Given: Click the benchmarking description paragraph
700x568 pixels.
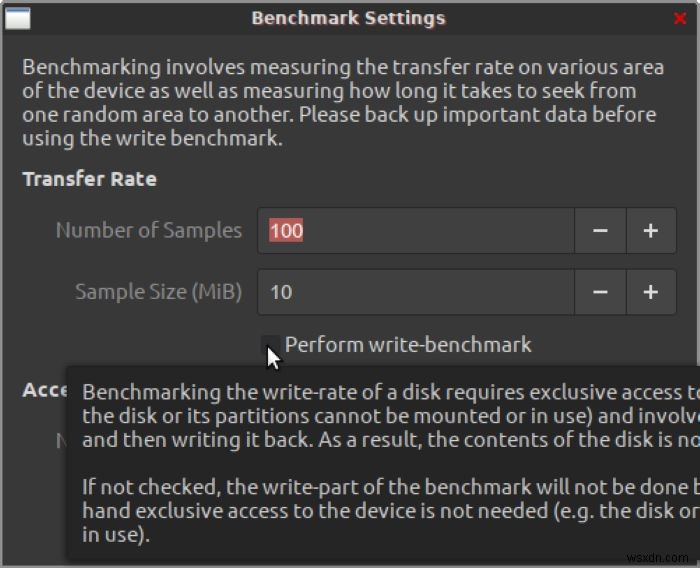Looking at the screenshot, I should click(x=342, y=102).
